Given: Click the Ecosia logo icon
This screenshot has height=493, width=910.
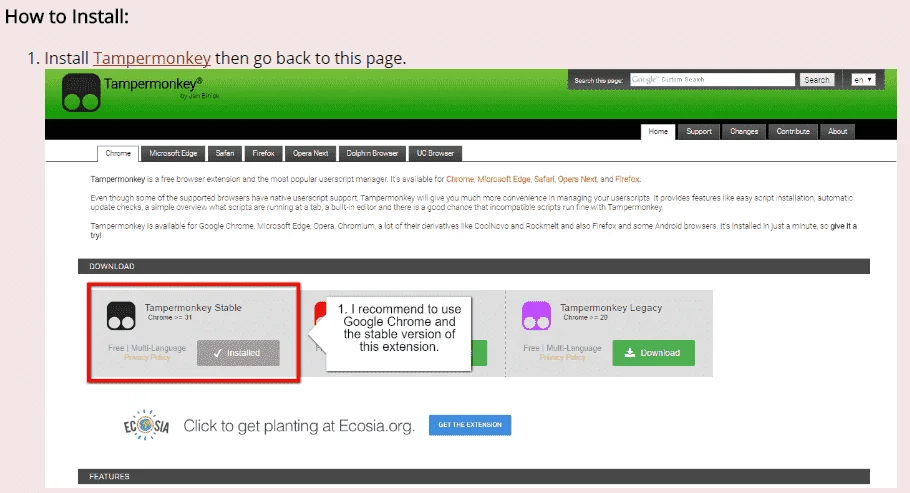Looking at the screenshot, I should (146, 426).
